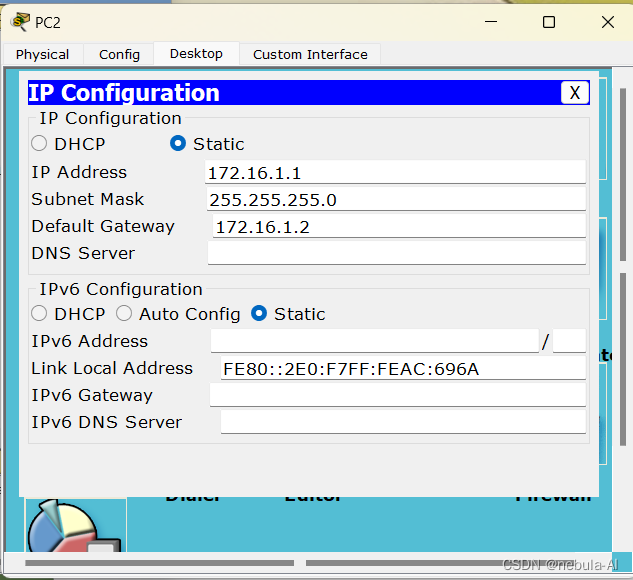Viewport: 633px width, 580px height.
Task: Click the Subnet Mask field 255.255.255.0
Action: coord(396,199)
